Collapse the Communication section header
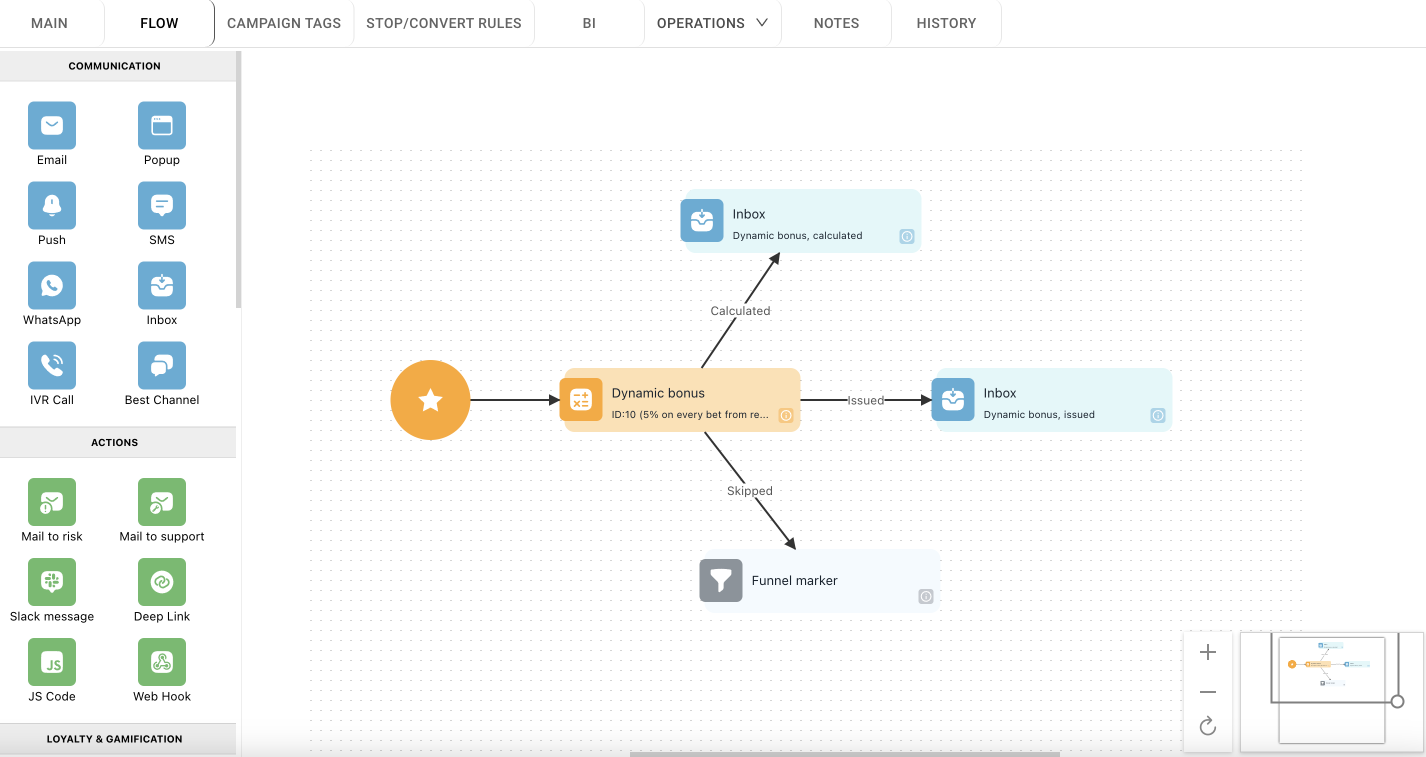The height and width of the screenshot is (757, 1426). coord(115,66)
